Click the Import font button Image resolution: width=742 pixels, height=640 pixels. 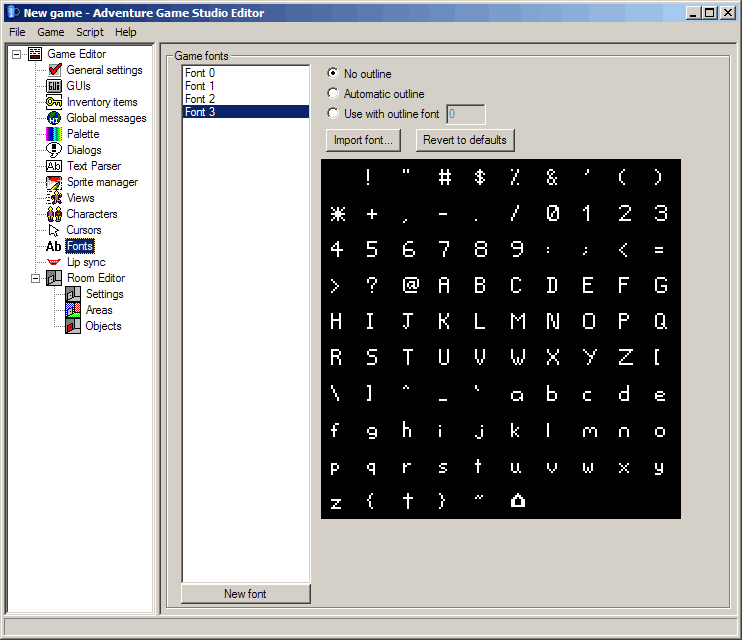[x=363, y=140]
